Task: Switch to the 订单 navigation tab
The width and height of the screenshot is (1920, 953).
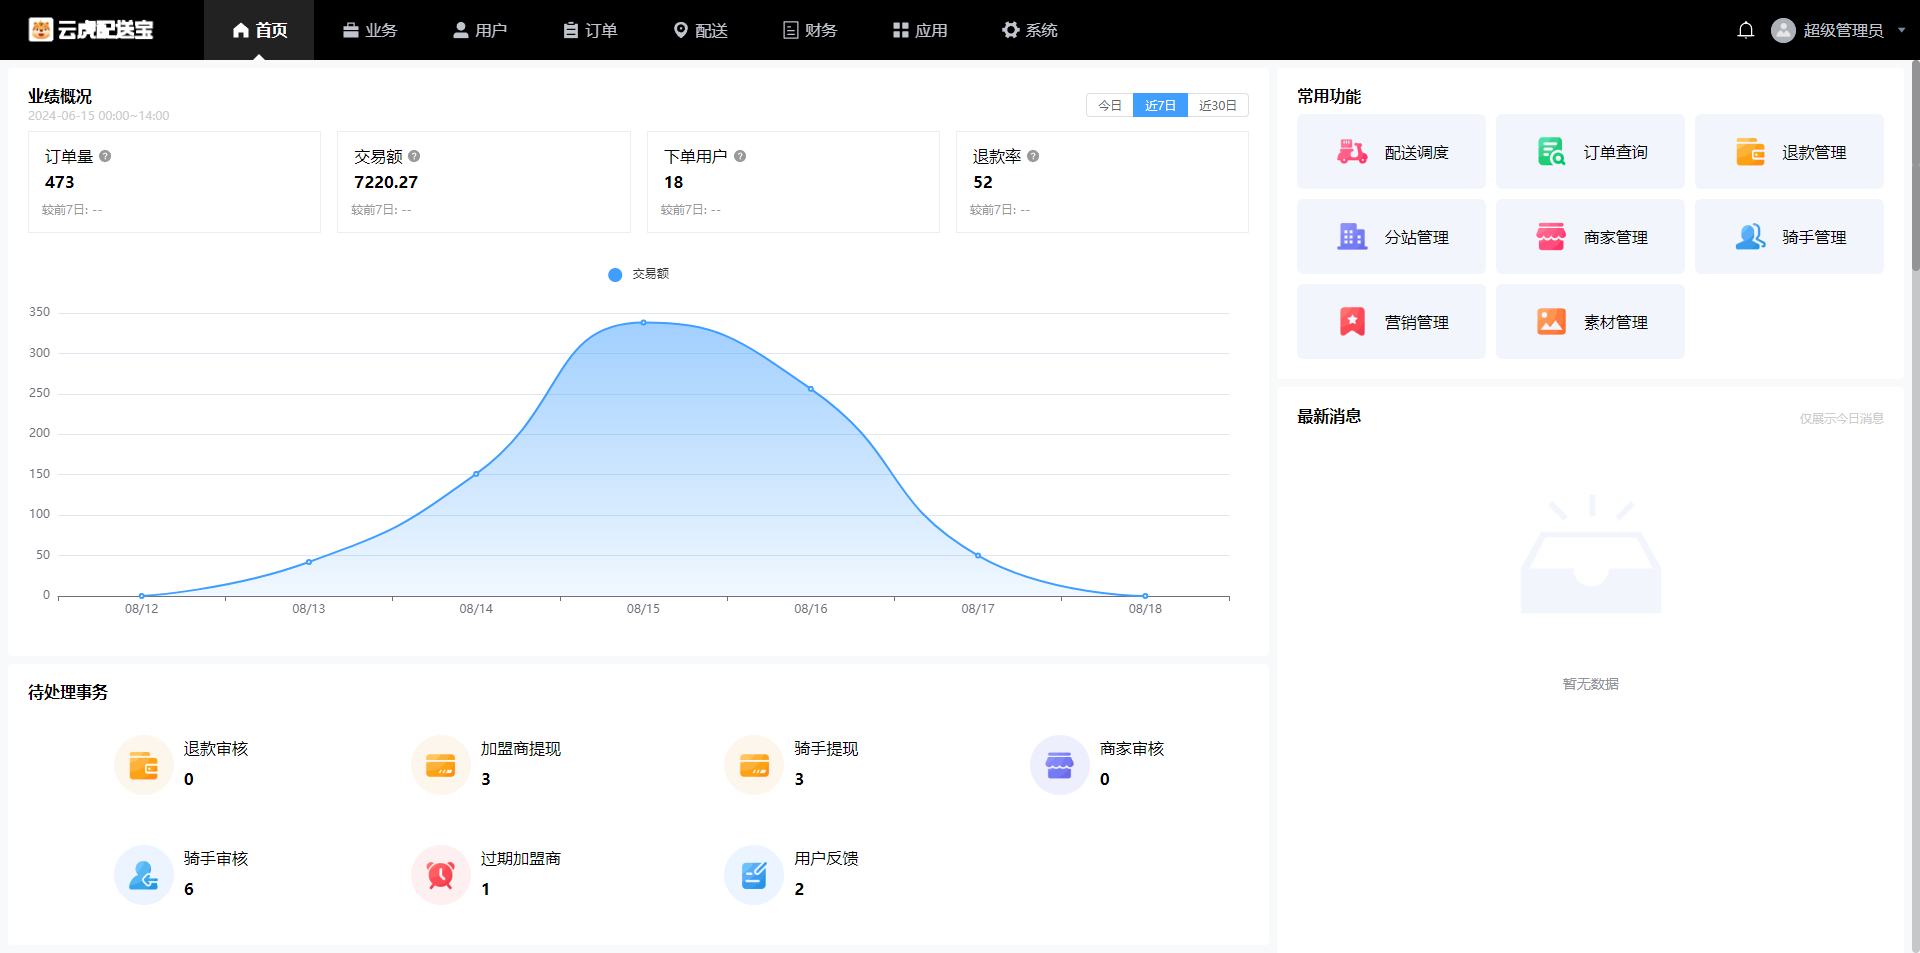Action: point(591,30)
